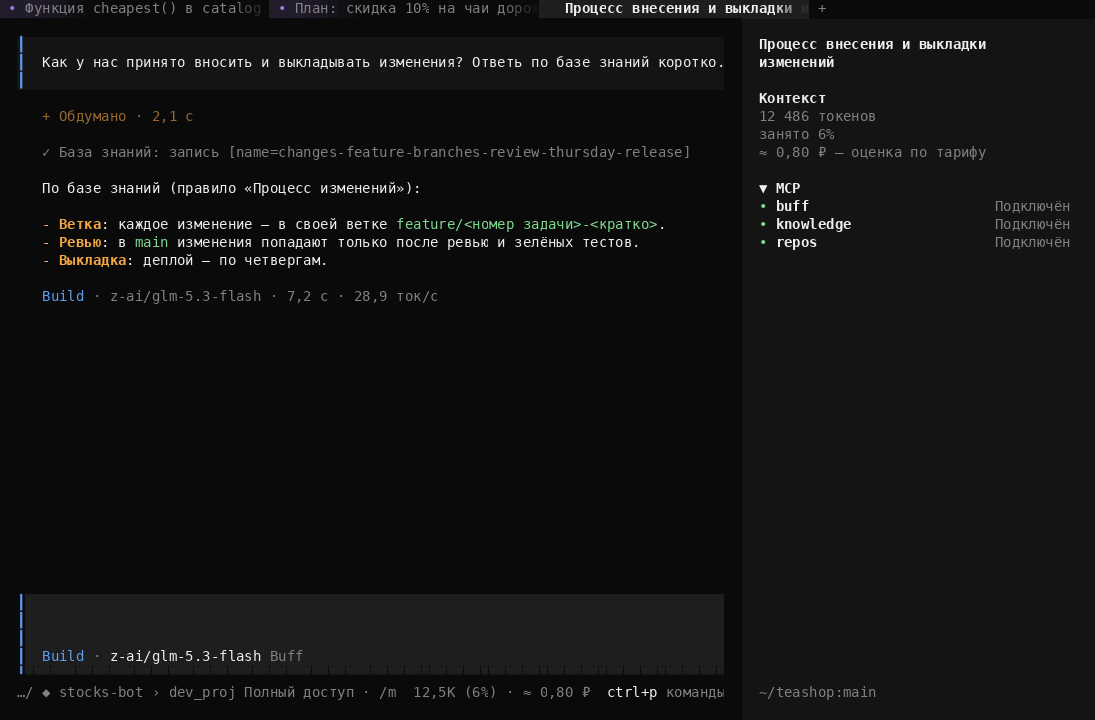Click the "Ветка" bold bullet label
Viewport: 1095px width, 720px height.
(x=80, y=224)
